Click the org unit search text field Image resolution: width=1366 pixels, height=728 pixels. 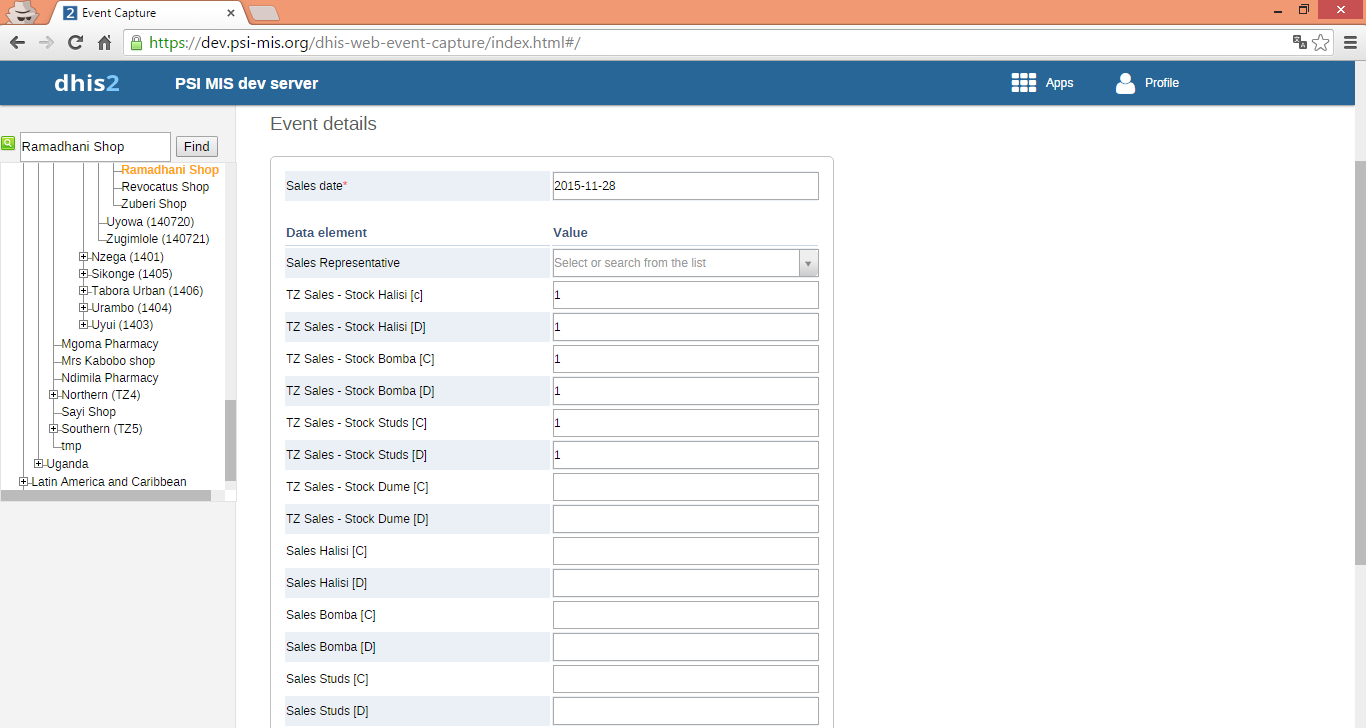95,147
